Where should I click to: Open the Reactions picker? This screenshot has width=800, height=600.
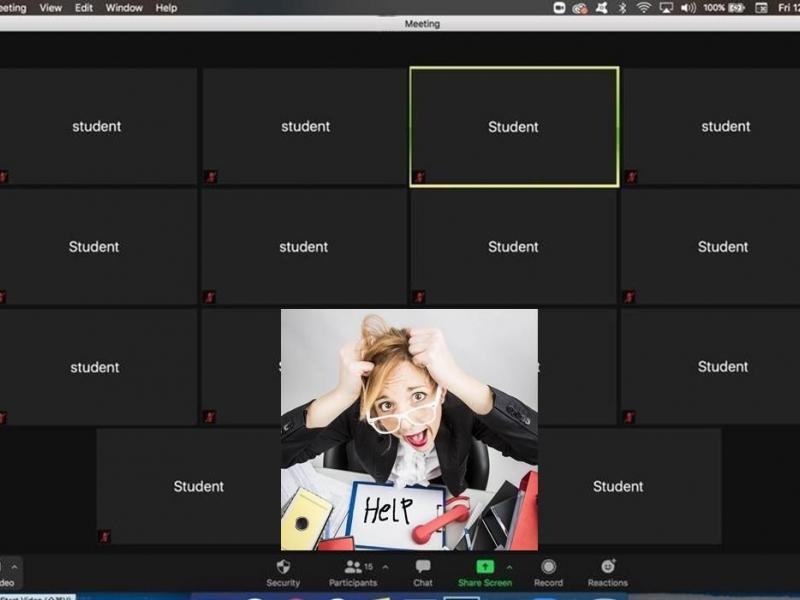pyautogui.click(x=607, y=572)
